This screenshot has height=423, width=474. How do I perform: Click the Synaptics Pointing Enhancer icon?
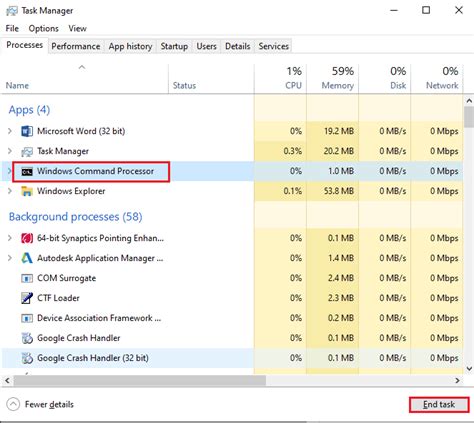[27, 238]
